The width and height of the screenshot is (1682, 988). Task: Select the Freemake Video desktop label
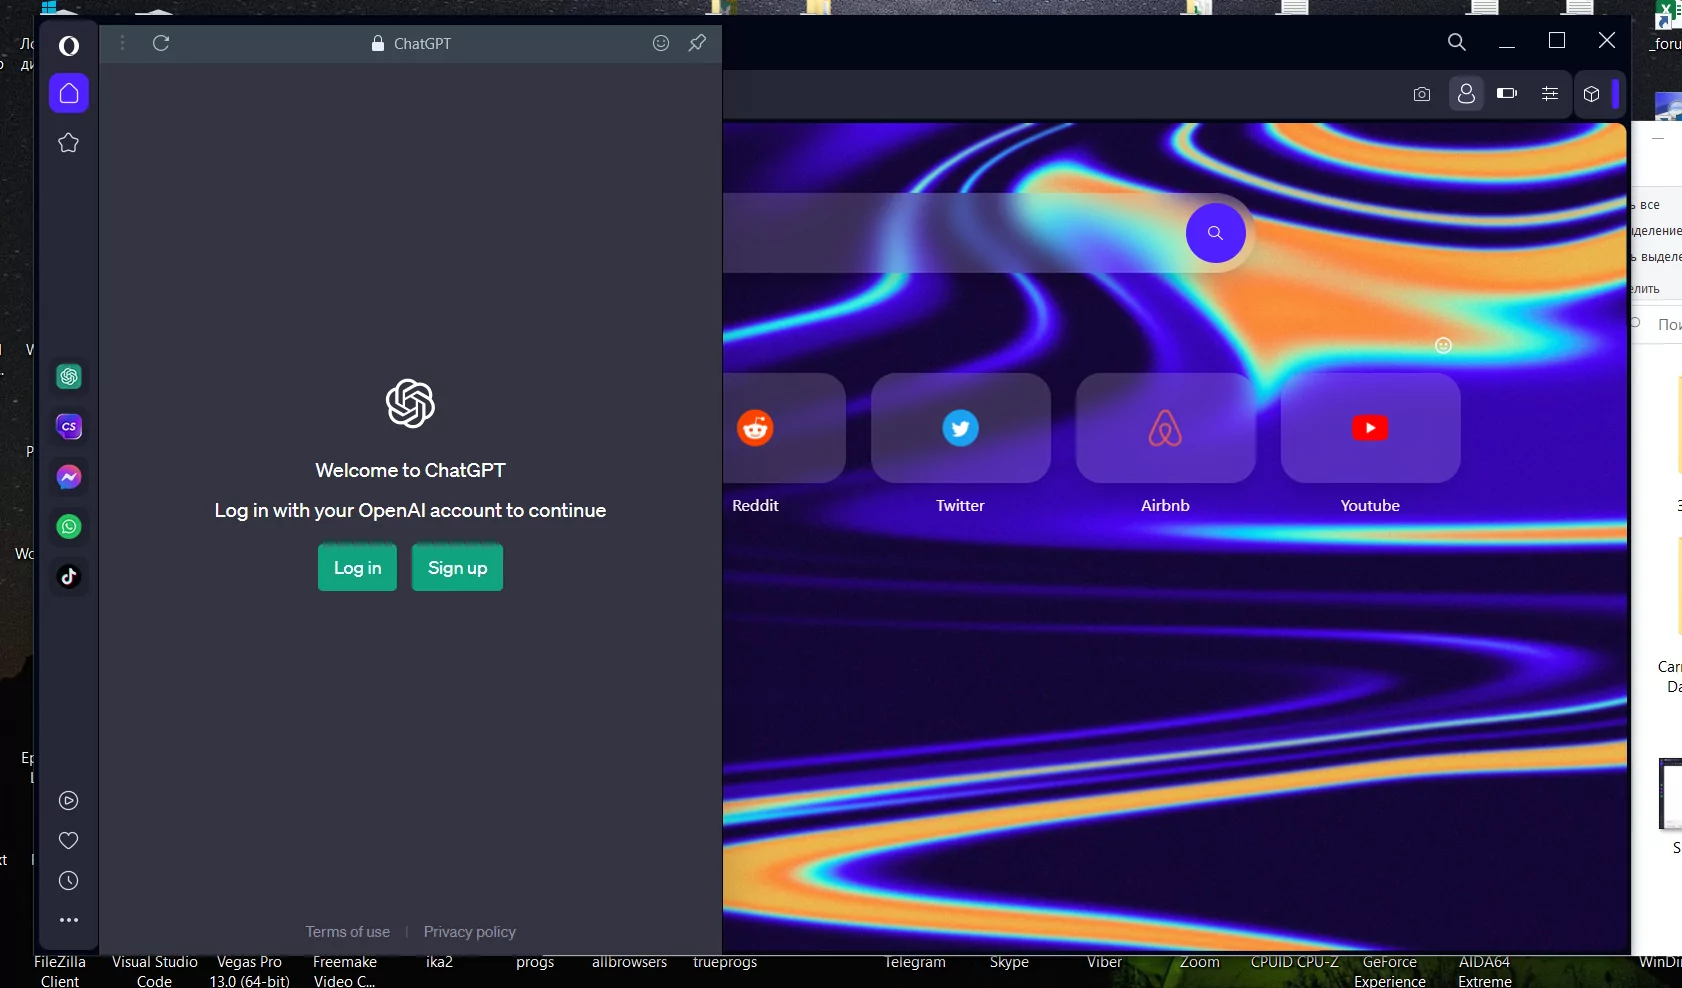pyautogui.click(x=345, y=971)
